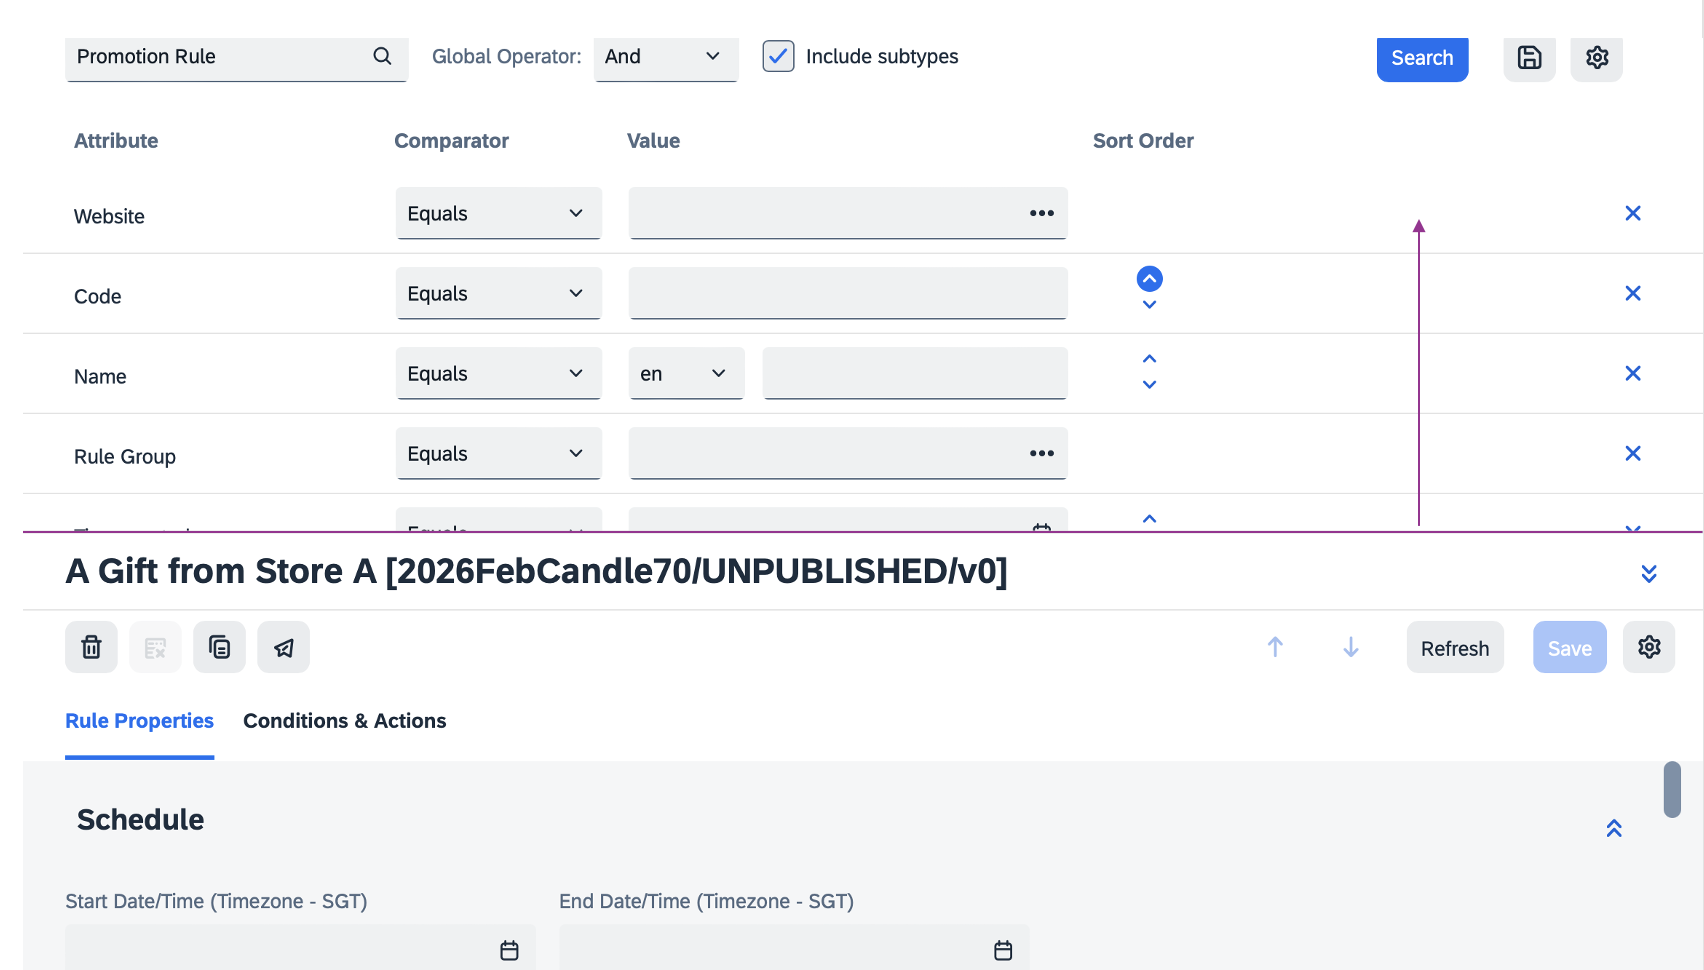The image size is (1704, 970).
Task: Open the Name language en dropdown
Action: (x=686, y=374)
